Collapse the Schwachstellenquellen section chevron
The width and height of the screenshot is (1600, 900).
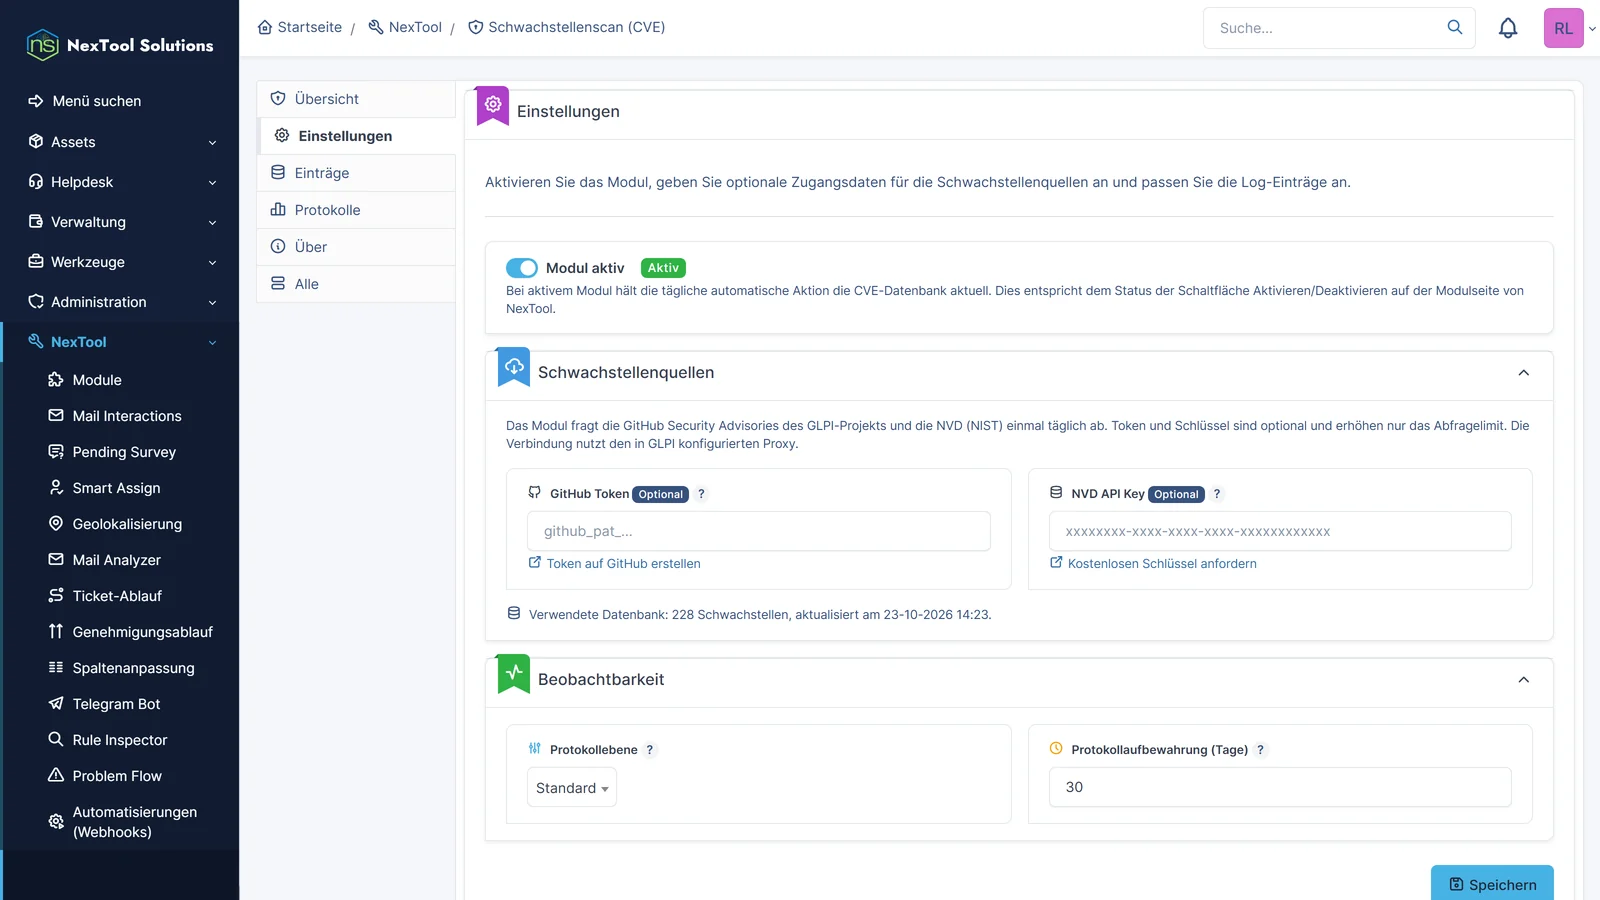(x=1524, y=373)
